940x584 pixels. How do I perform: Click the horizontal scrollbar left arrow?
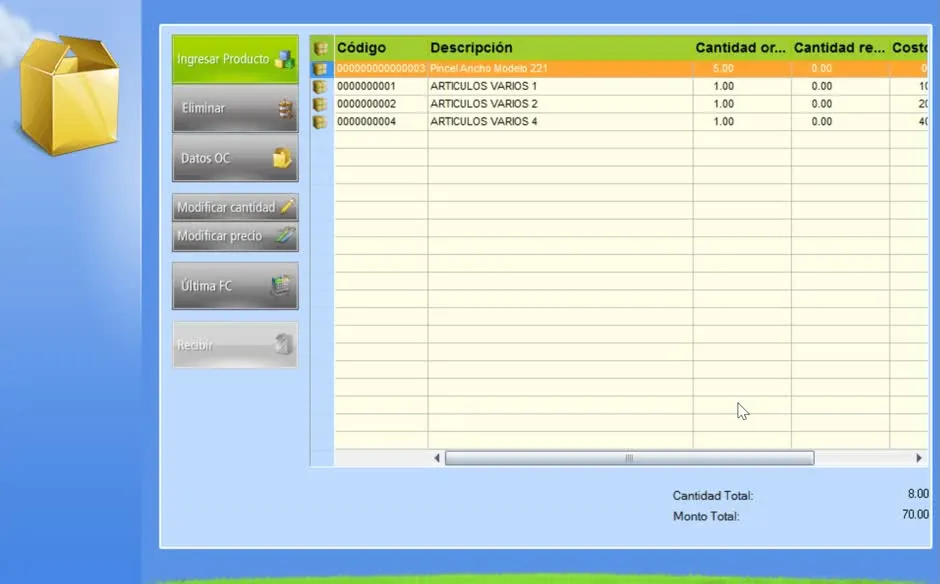pyautogui.click(x=437, y=458)
